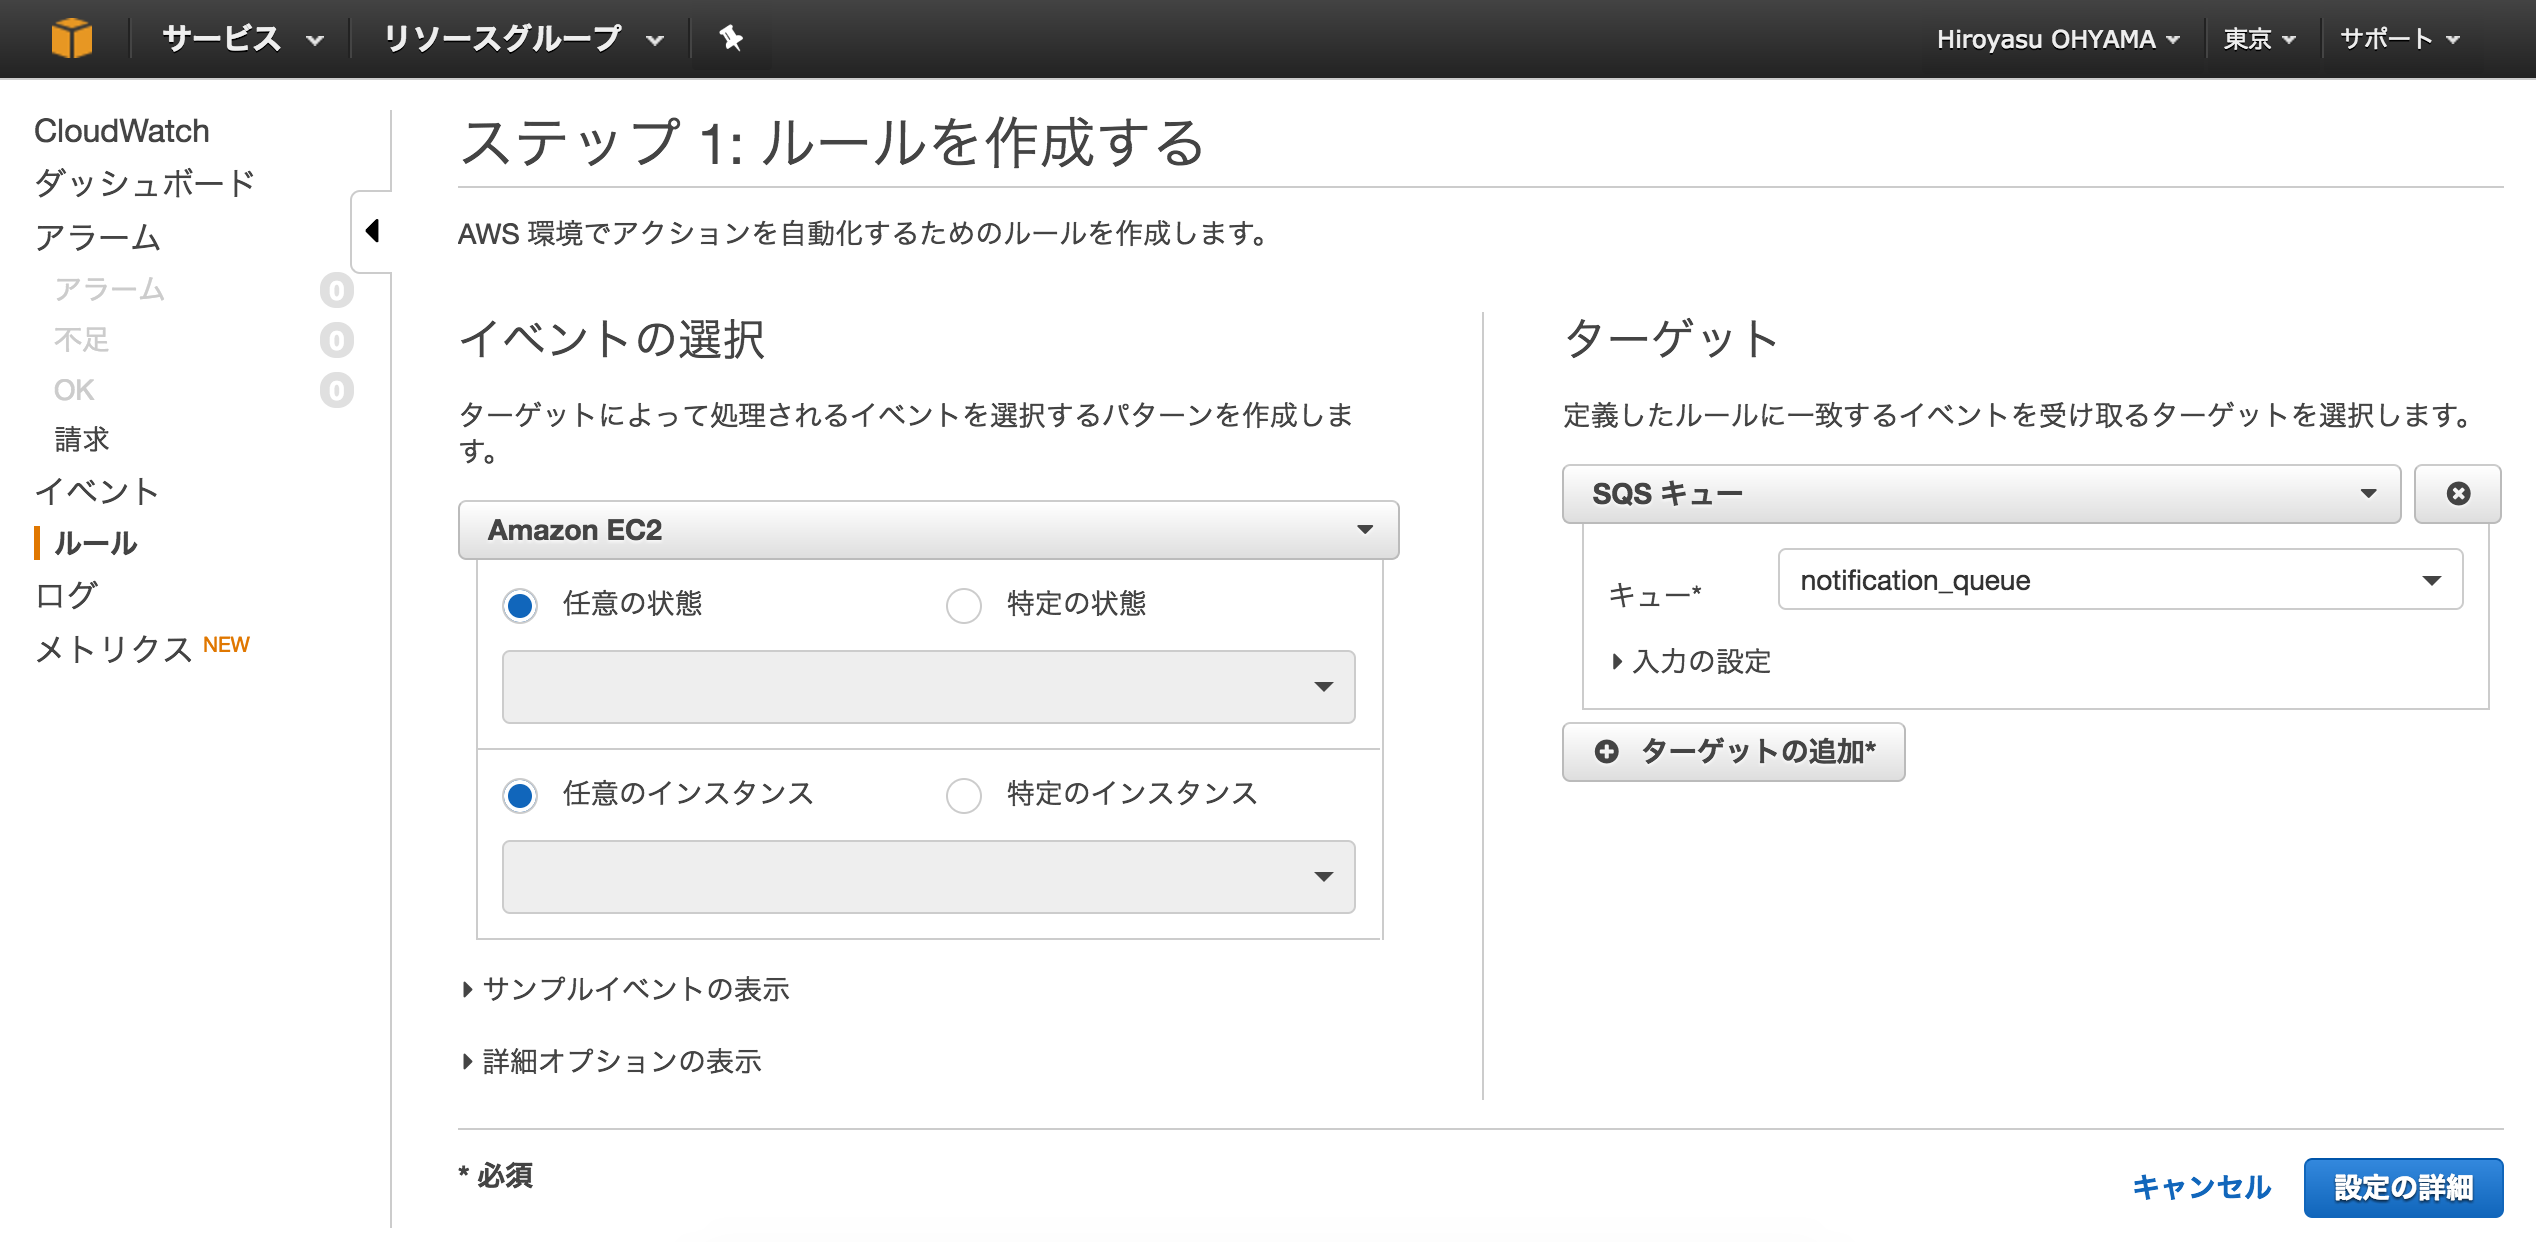Screen dimensions: 2536x1242
Task: Click the 設定の詳細 button
Action: click(x=2402, y=1187)
